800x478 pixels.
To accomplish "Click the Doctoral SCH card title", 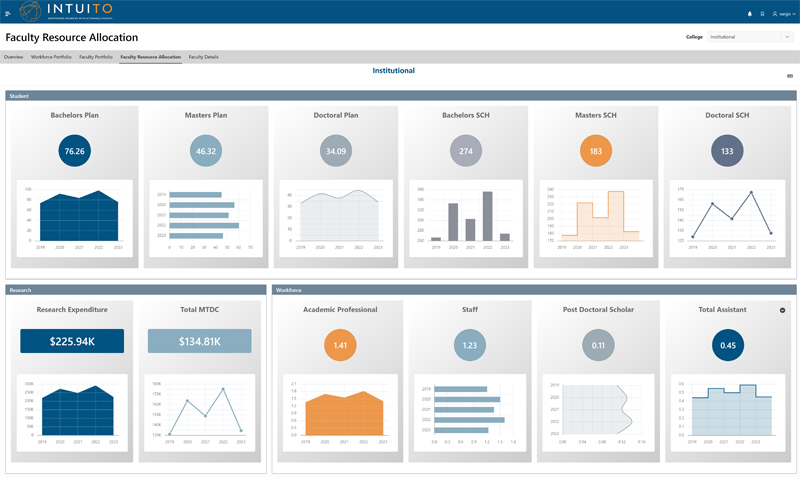I will pyautogui.click(x=727, y=115).
